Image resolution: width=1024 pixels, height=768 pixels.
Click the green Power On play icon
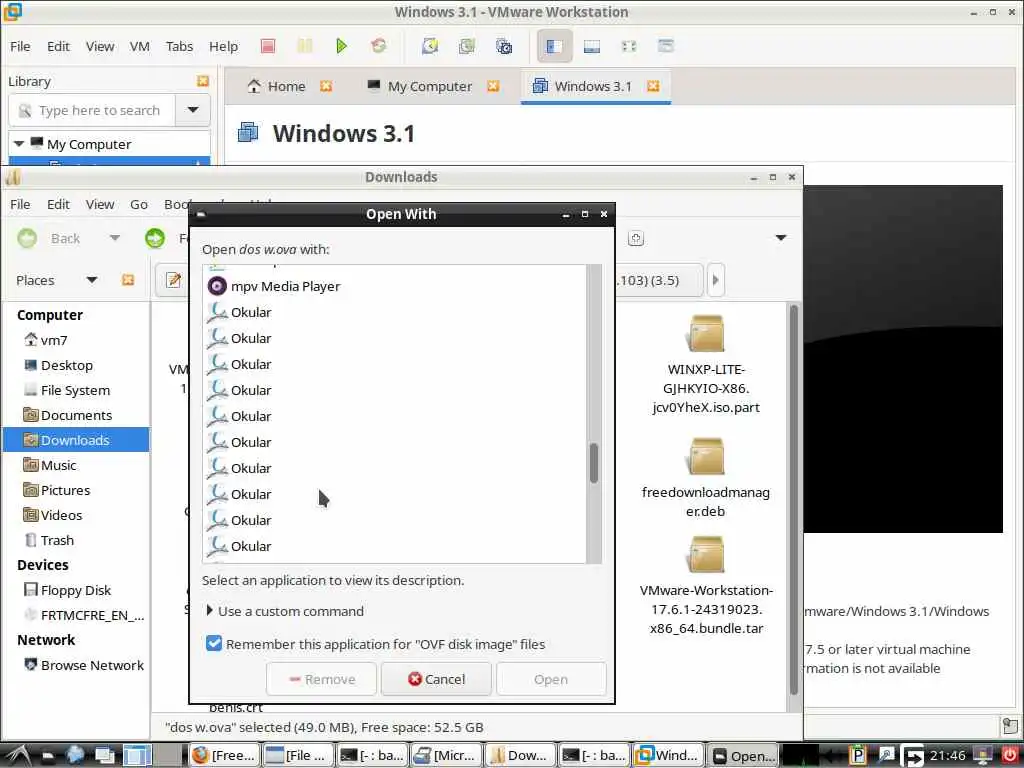(341, 46)
